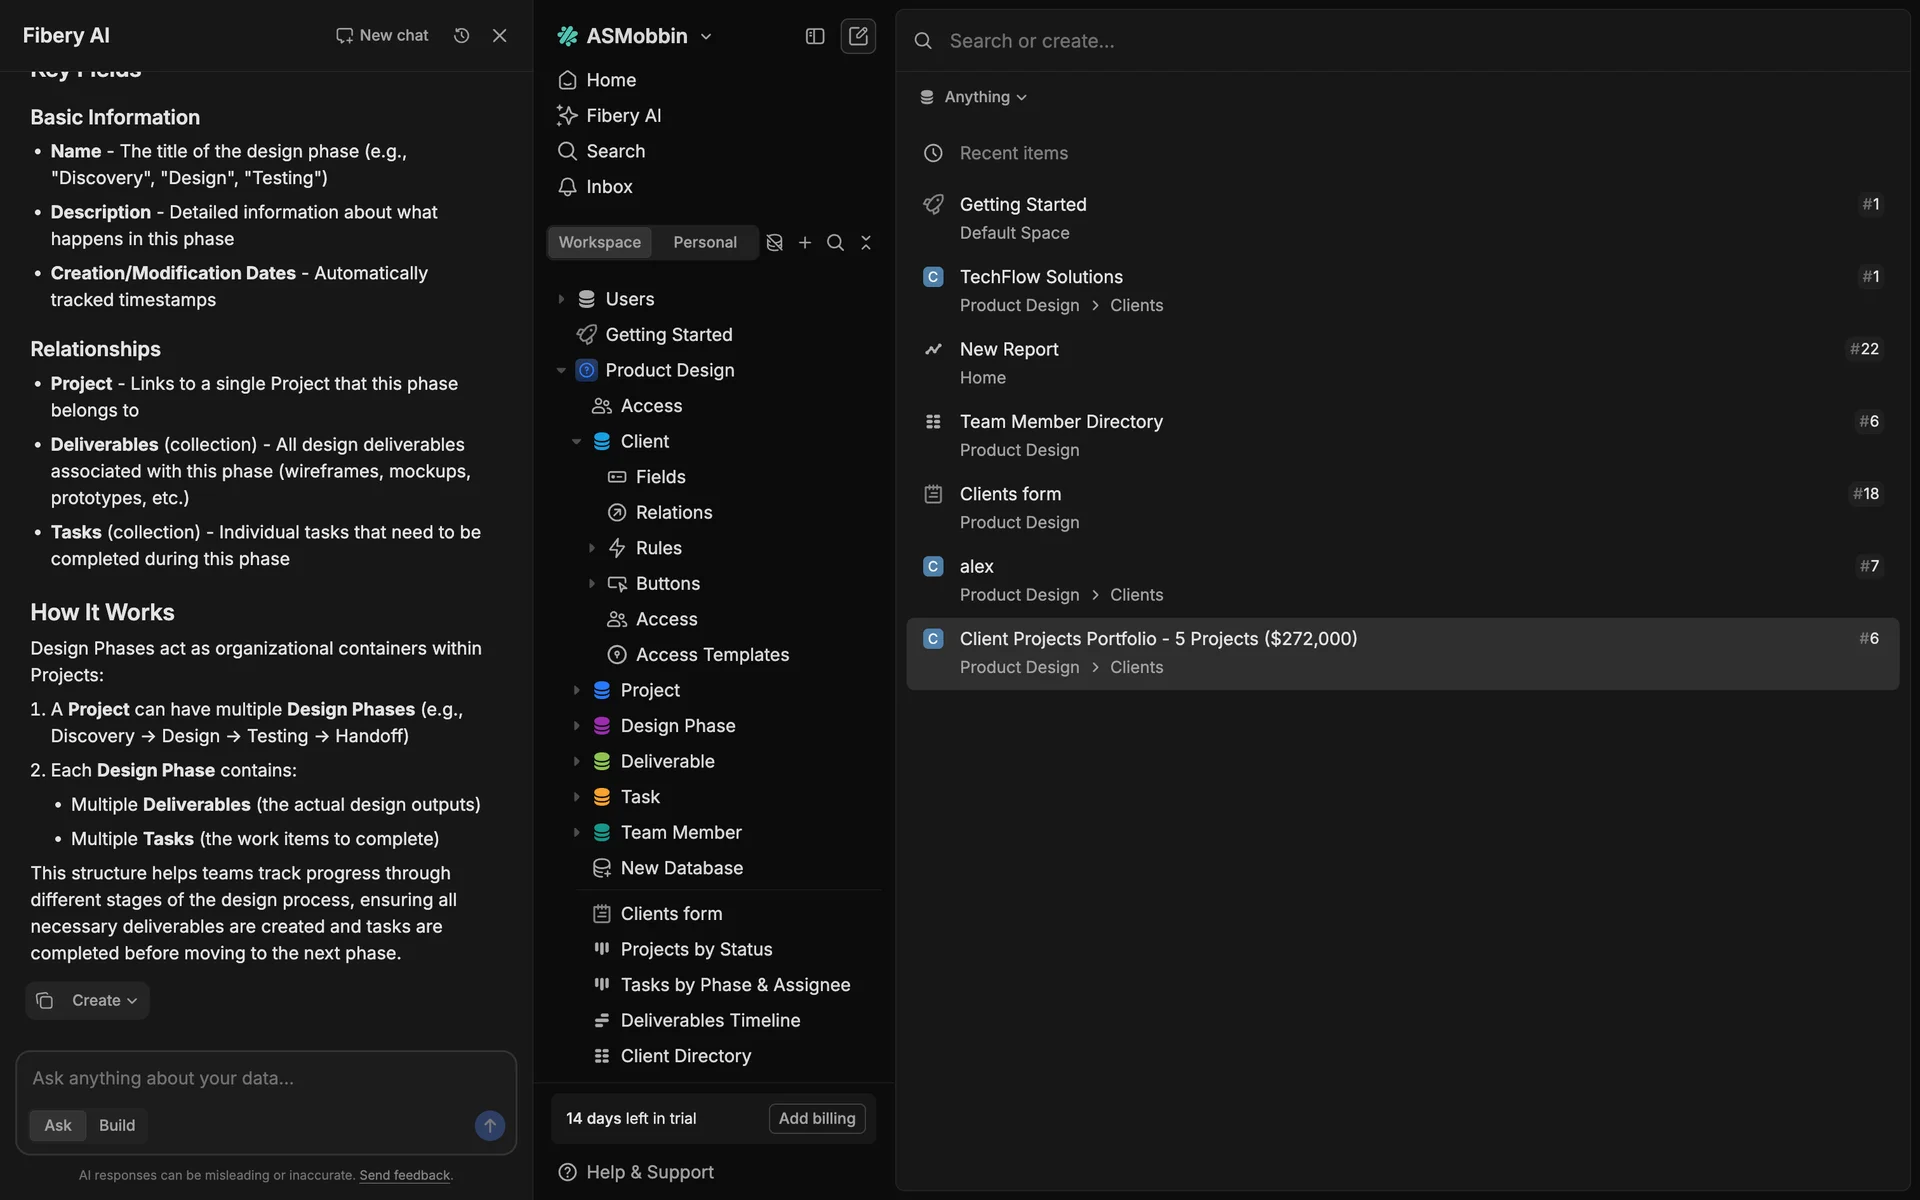Click the plus icon beside Personal tab

click(x=805, y=243)
